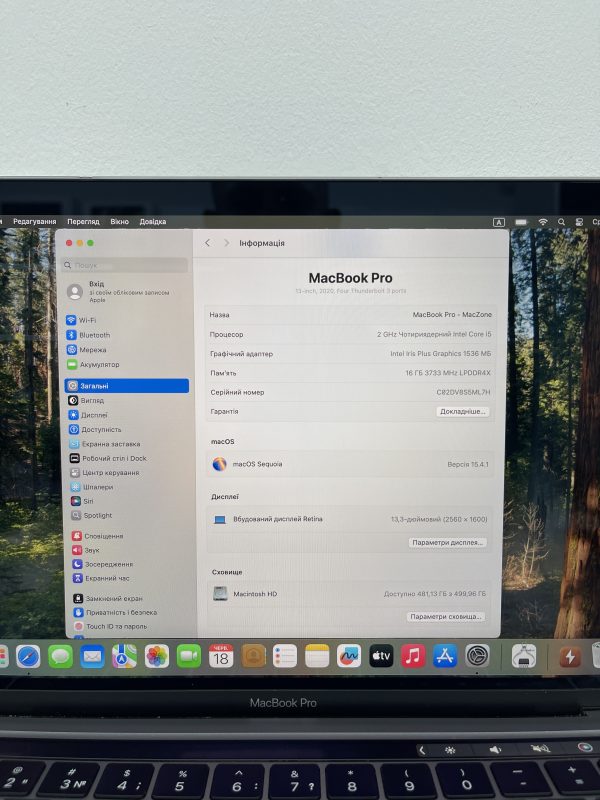The image size is (600, 800).
Task: Go back with the left chevron
Action: click(207, 243)
